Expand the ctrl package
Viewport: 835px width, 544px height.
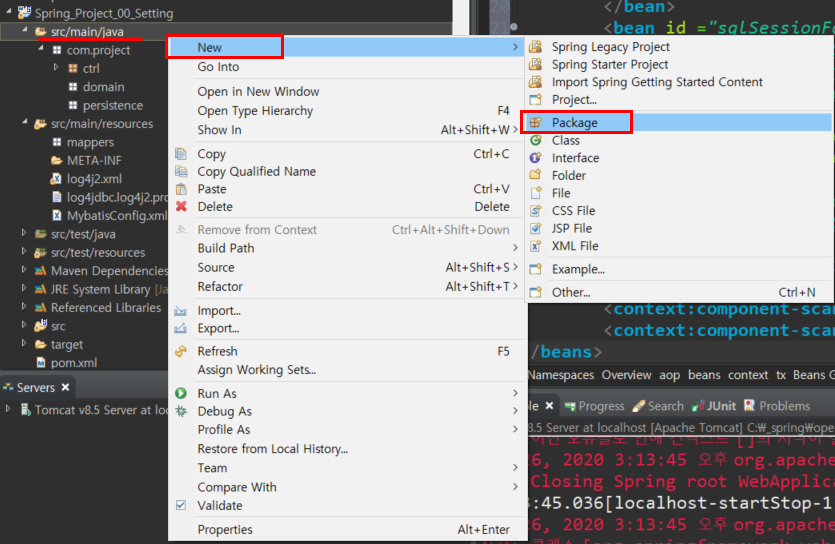pos(56,68)
